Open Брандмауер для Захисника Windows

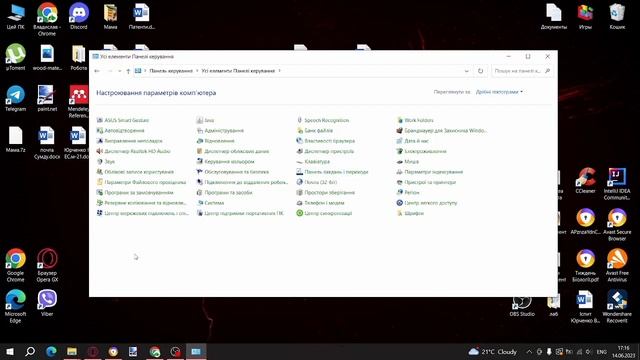pos(442,131)
